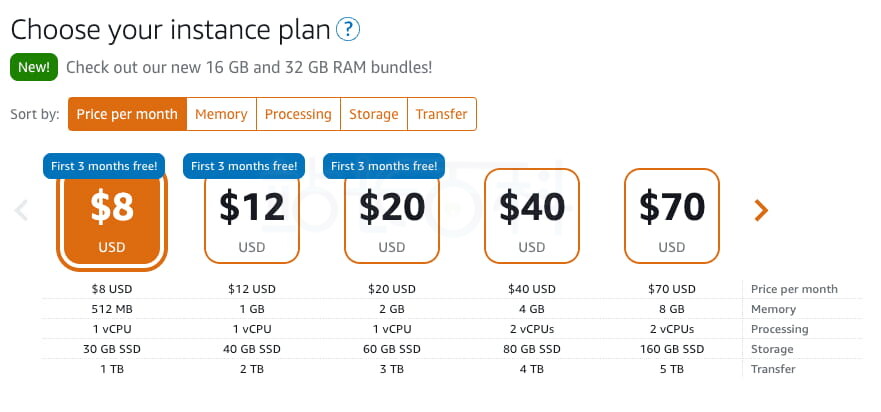Choose the $12 USD plan

pyautogui.click(x=252, y=216)
